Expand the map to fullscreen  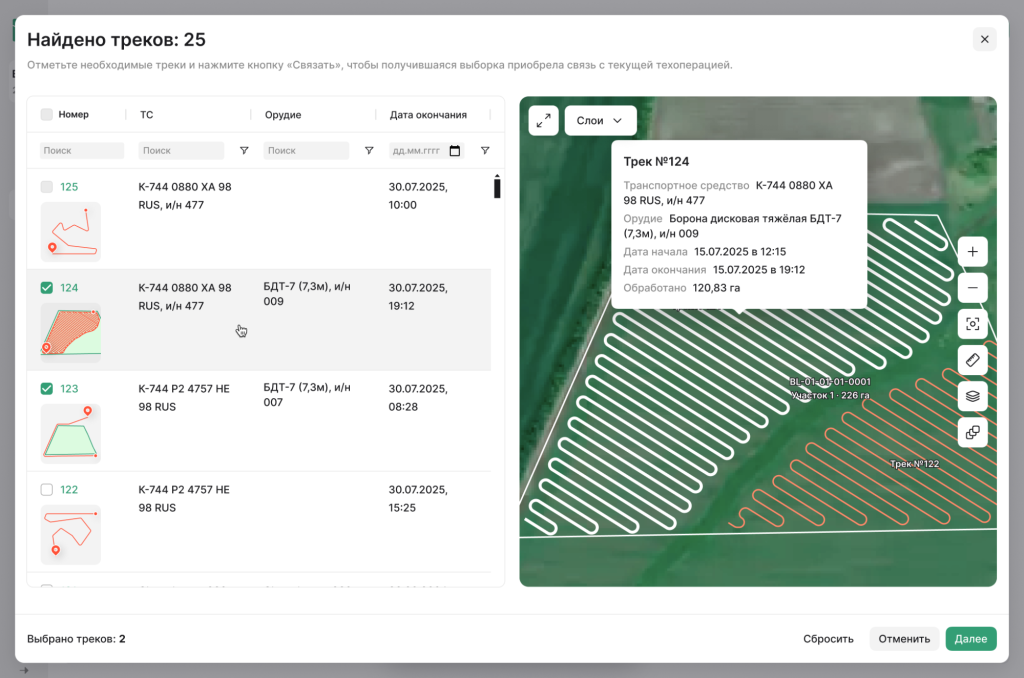coord(543,120)
